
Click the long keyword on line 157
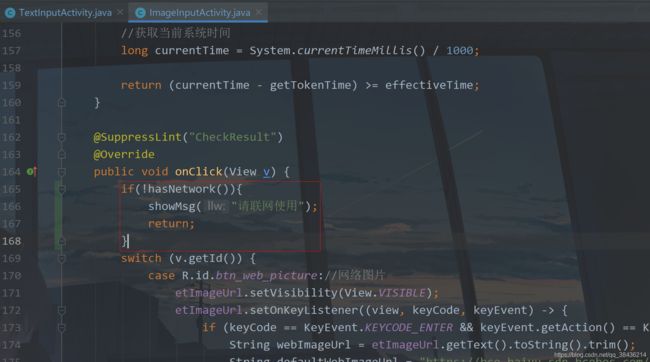pyautogui.click(x=134, y=51)
